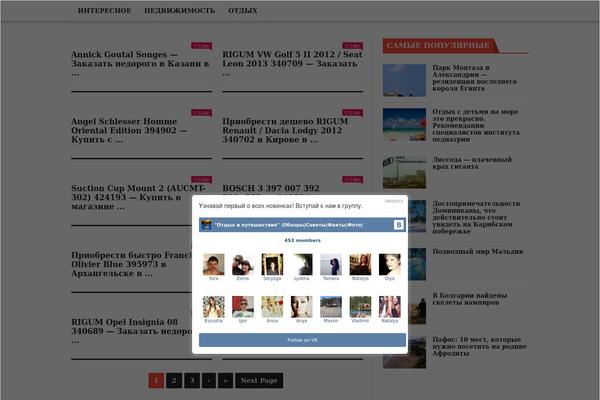Click the Like badge on Suction Cup post

pyautogui.click(x=201, y=180)
